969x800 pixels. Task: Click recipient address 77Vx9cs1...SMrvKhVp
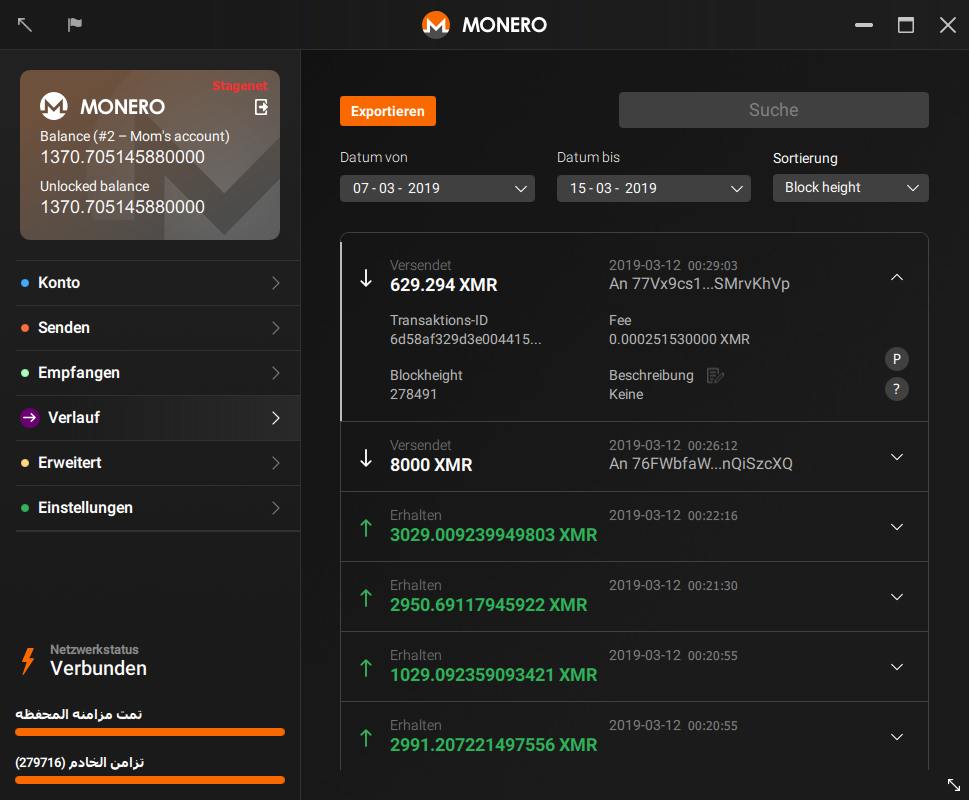(x=711, y=284)
